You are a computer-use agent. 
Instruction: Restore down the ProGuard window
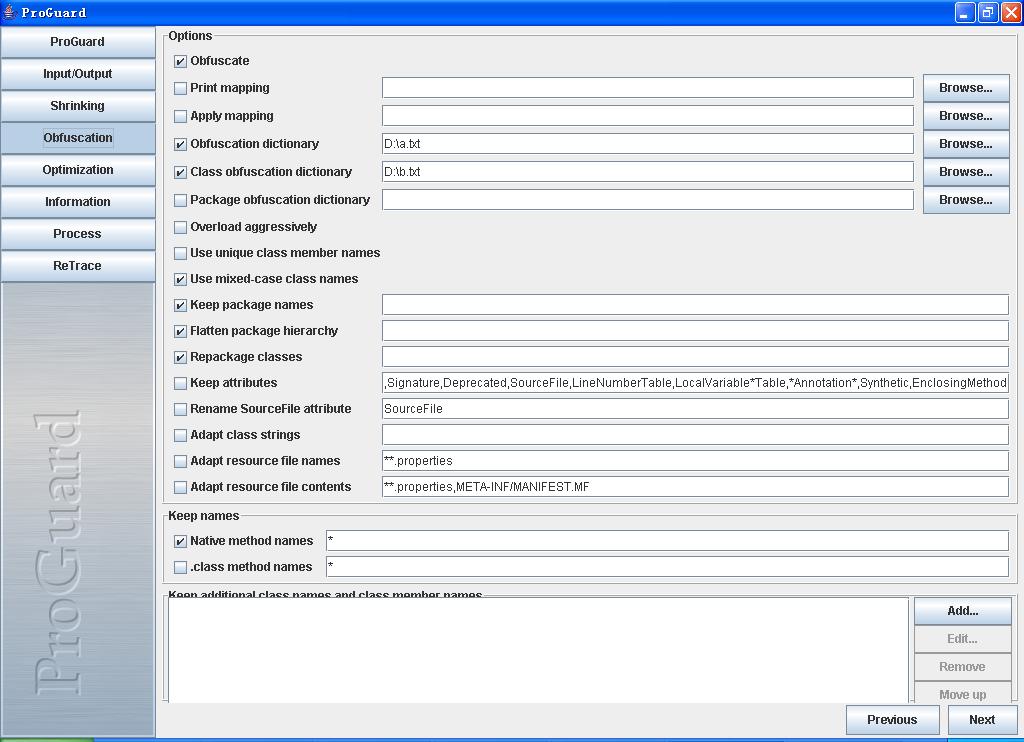click(x=988, y=12)
